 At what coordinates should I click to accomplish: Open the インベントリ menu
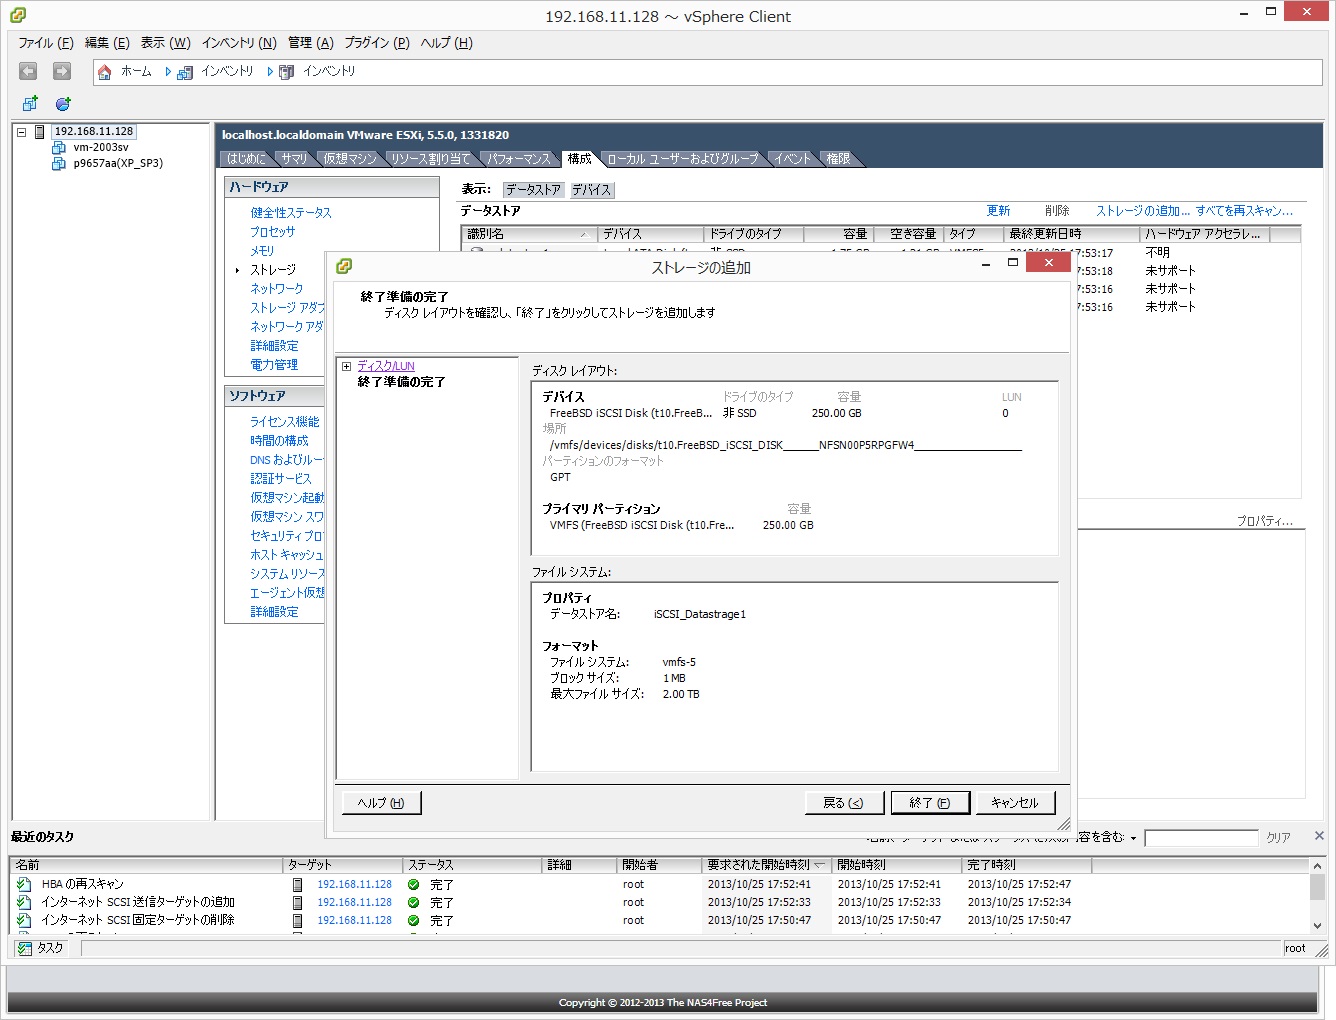[x=238, y=43]
